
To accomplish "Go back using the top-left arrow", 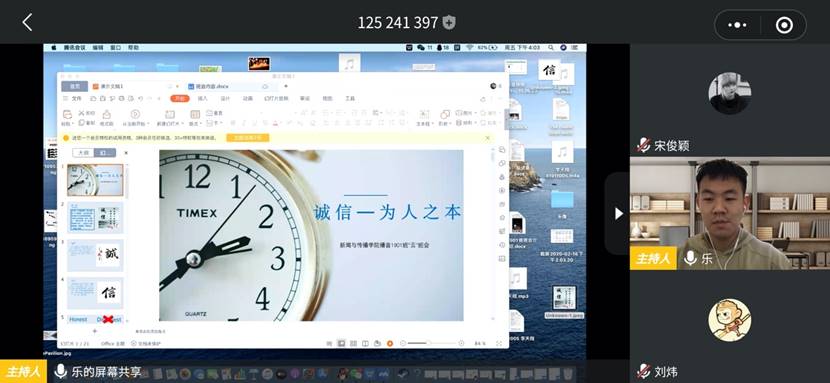I will [x=27, y=23].
